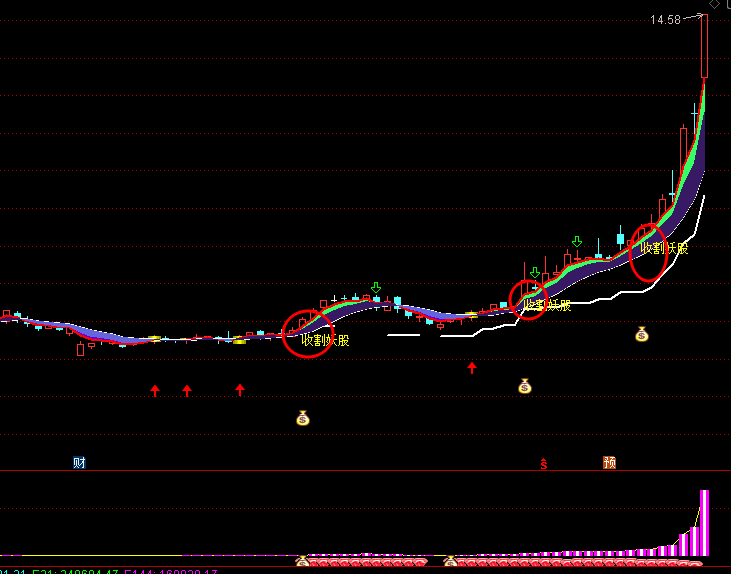Click the F144 indicator value text

(171, 572)
